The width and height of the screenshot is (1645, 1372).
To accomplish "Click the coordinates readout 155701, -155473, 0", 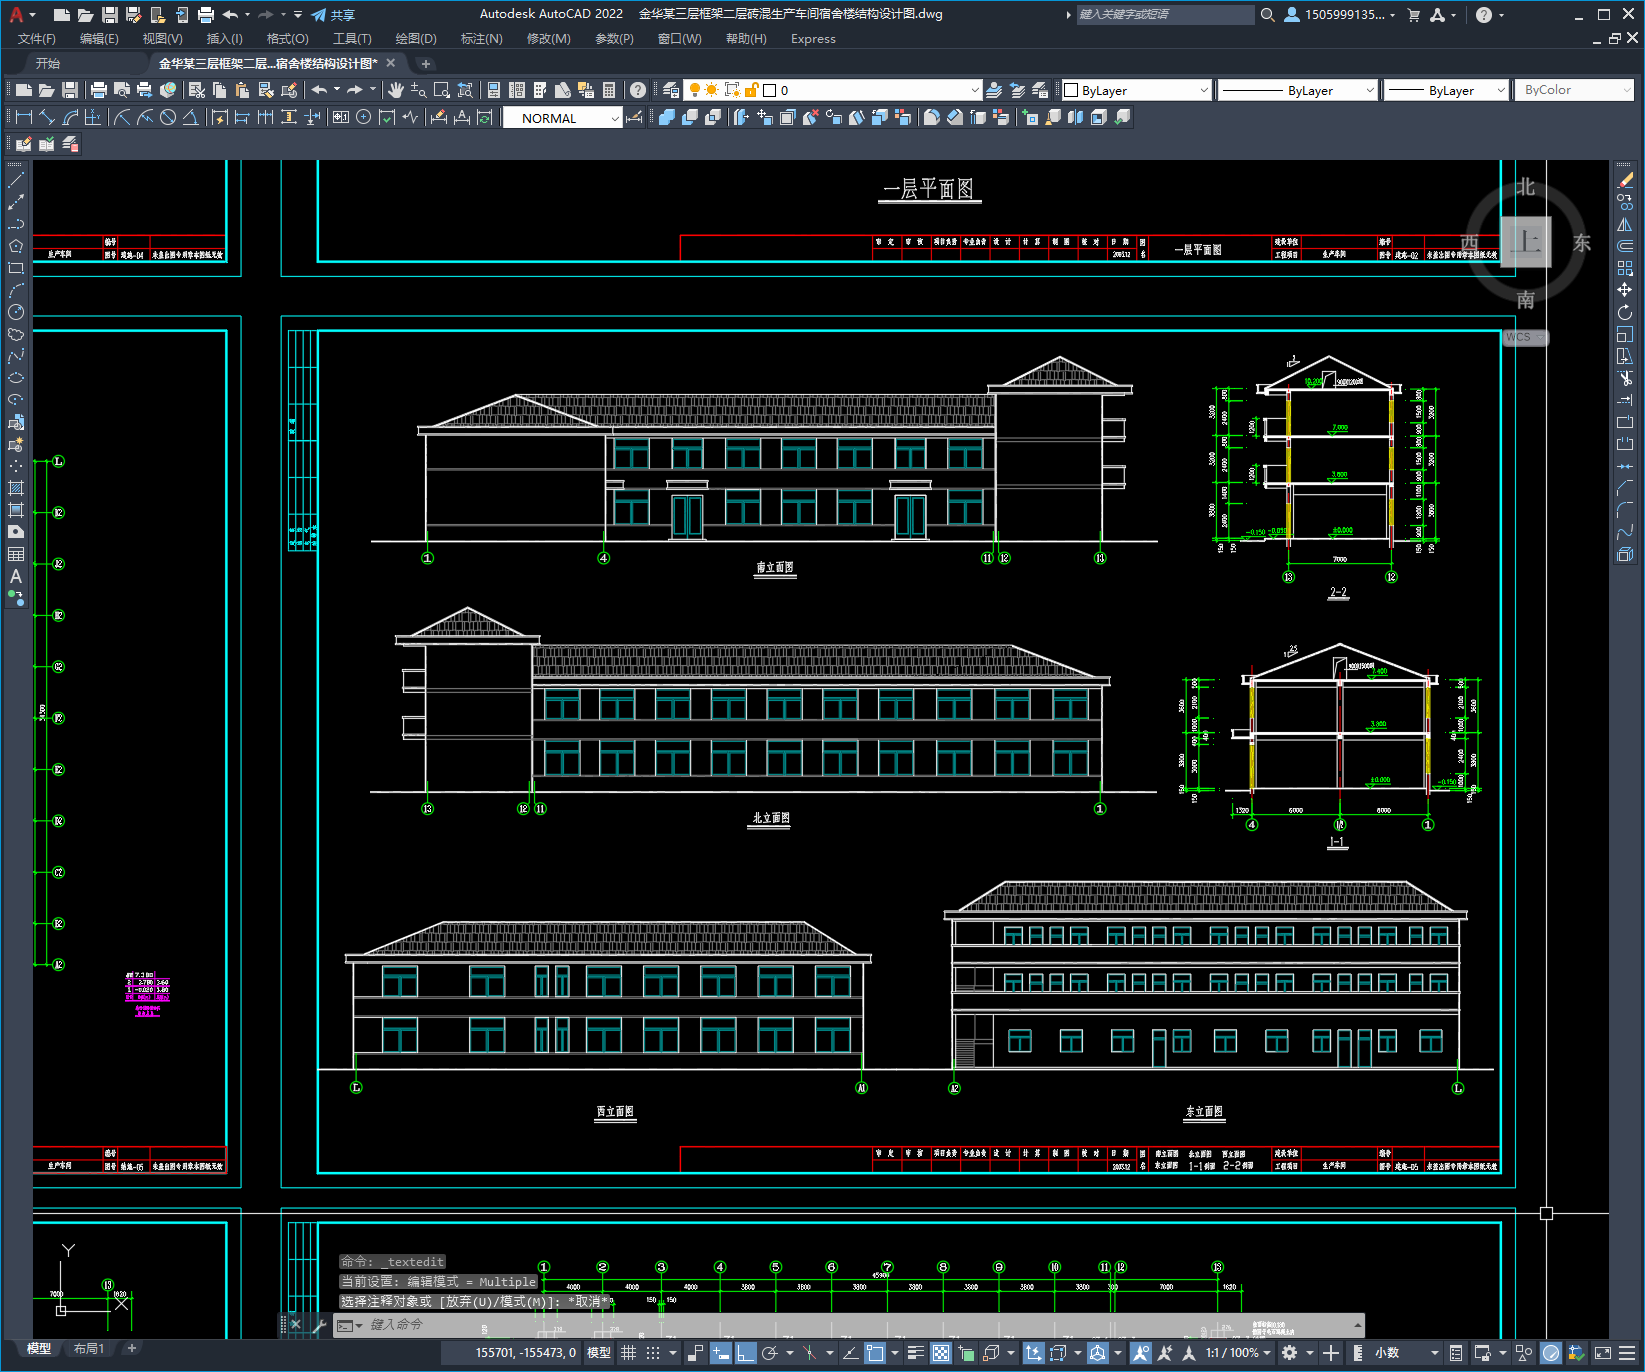I will click(526, 1353).
